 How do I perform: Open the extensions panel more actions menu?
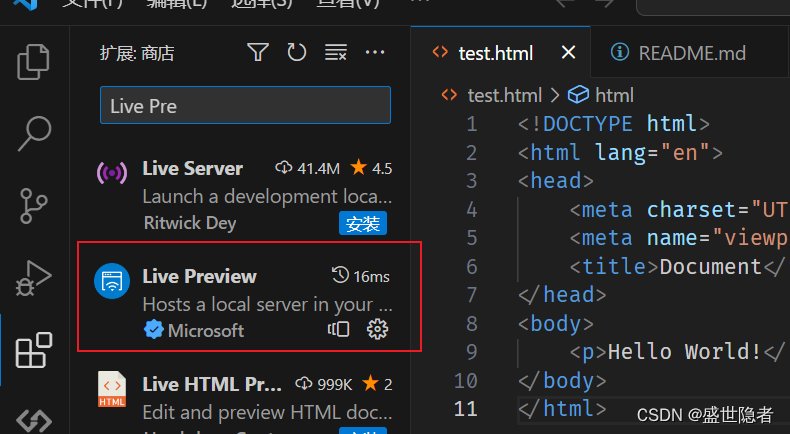click(x=375, y=52)
